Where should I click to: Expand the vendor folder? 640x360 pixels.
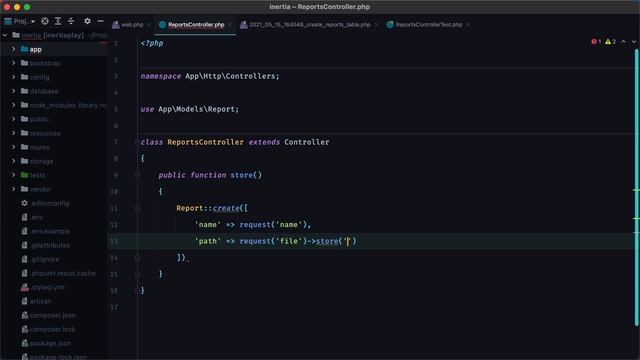(13, 189)
